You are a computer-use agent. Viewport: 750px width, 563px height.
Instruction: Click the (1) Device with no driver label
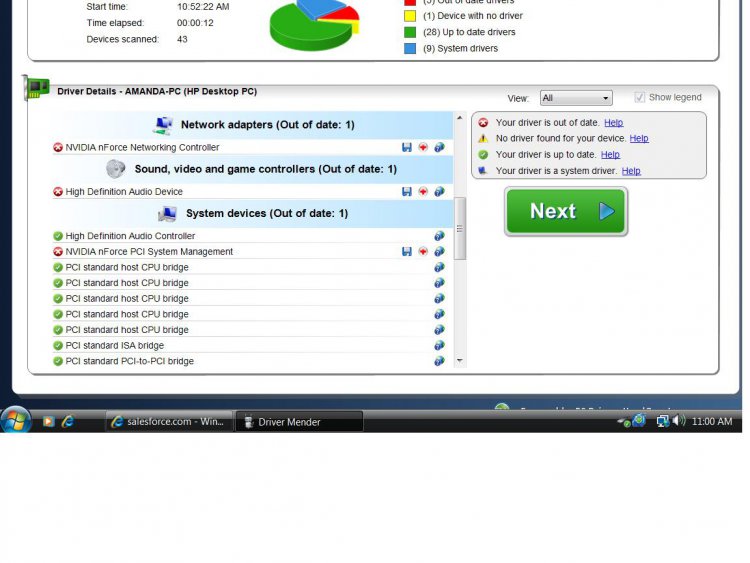tap(473, 16)
